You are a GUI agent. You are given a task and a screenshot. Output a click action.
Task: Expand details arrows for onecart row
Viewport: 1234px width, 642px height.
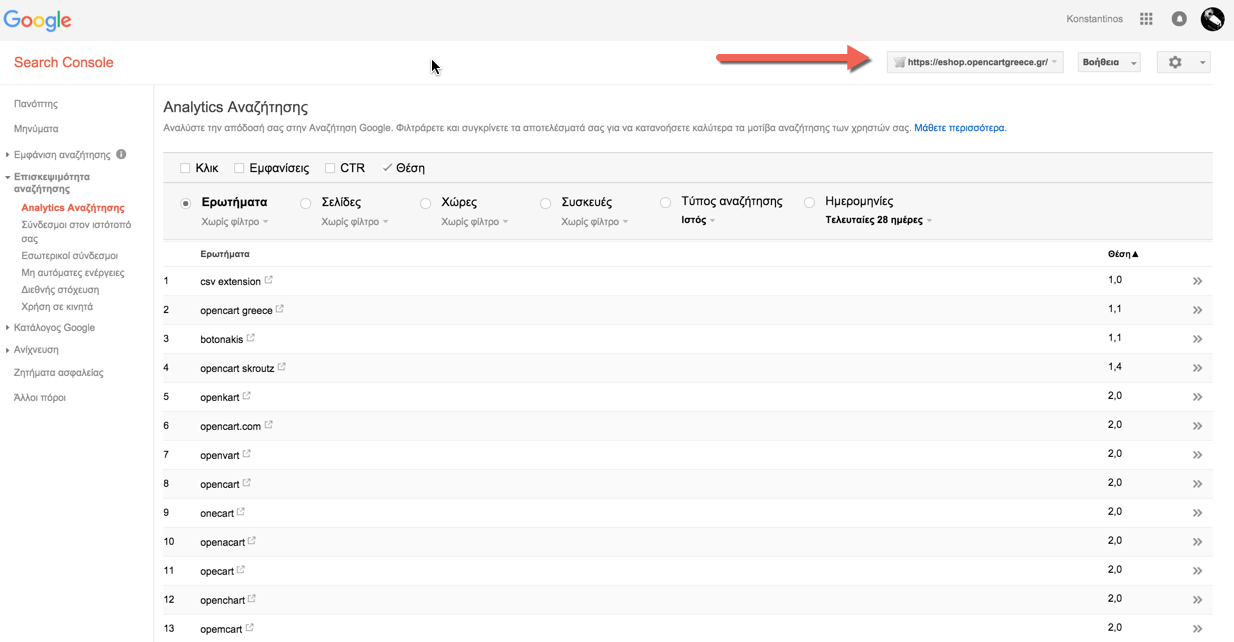(1197, 513)
